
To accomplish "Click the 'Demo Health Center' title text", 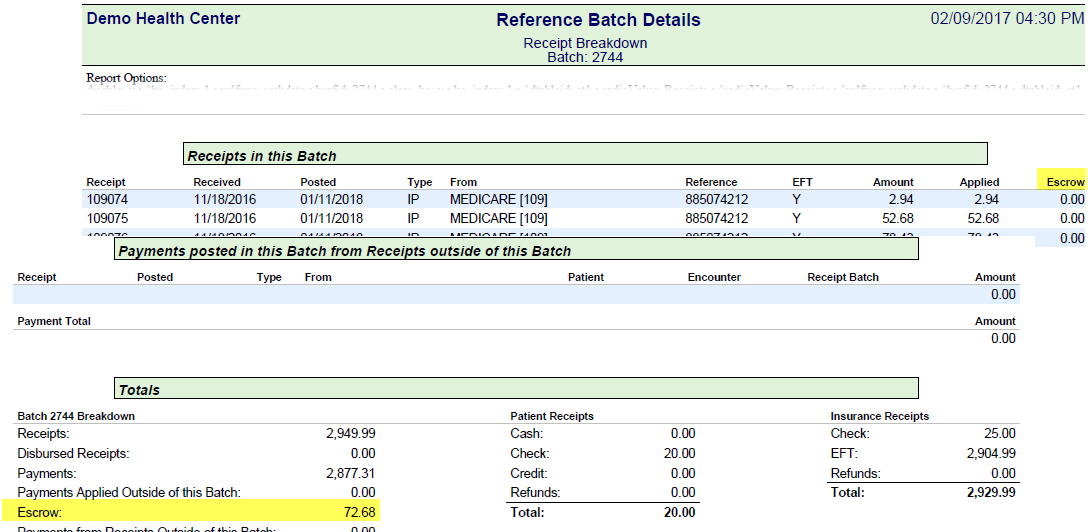I will pyautogui.click(x=163, y=19).
